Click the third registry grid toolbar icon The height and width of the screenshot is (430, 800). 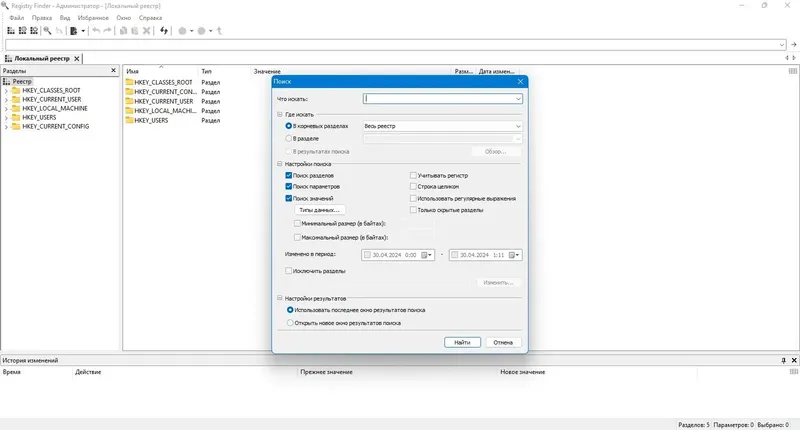(x=34, y=31)
